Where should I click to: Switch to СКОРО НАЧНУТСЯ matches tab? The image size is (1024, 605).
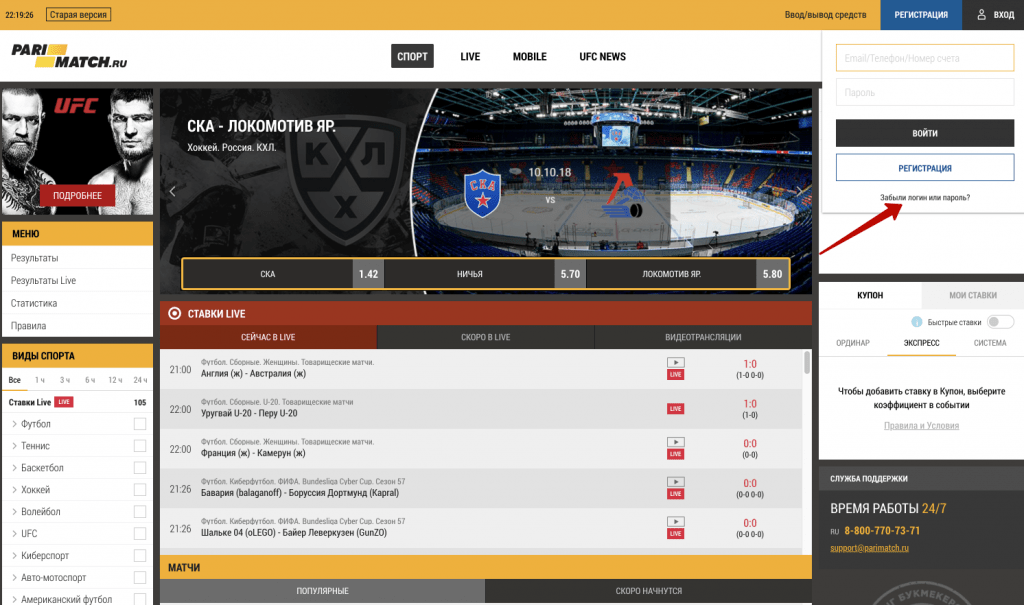coord(648,591)
